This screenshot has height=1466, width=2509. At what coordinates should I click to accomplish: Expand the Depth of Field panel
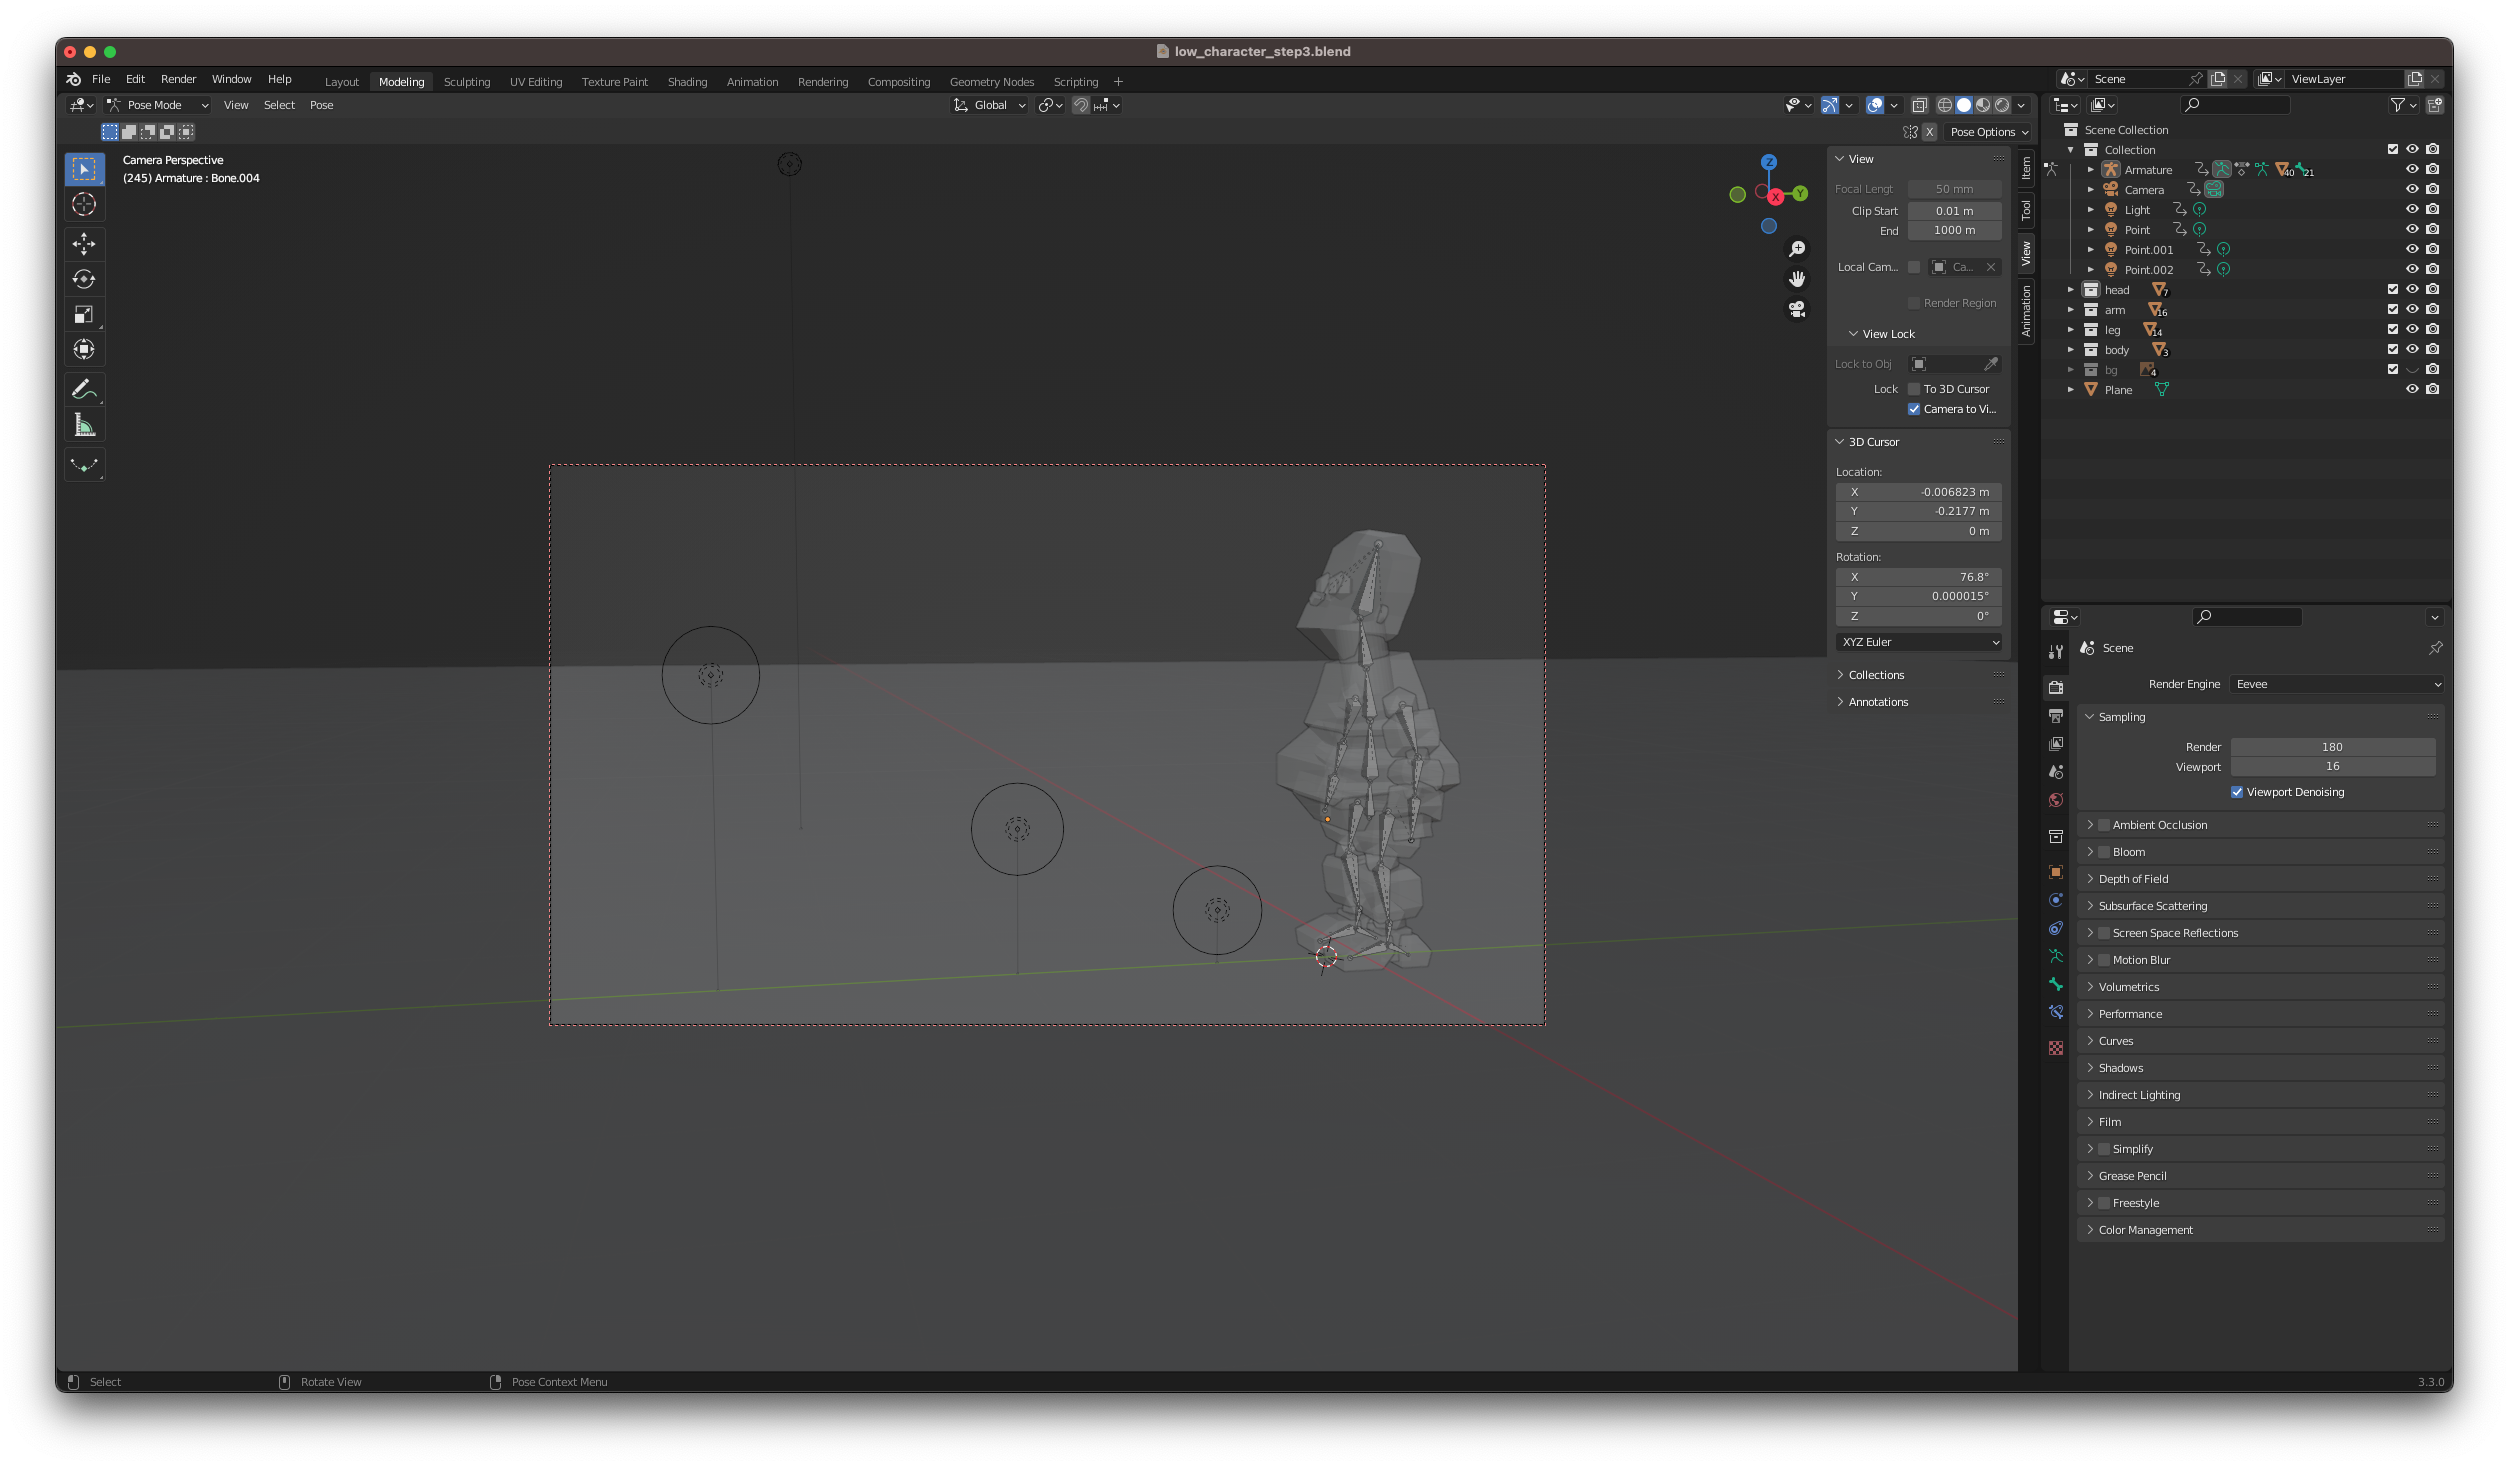(2133, 879)
